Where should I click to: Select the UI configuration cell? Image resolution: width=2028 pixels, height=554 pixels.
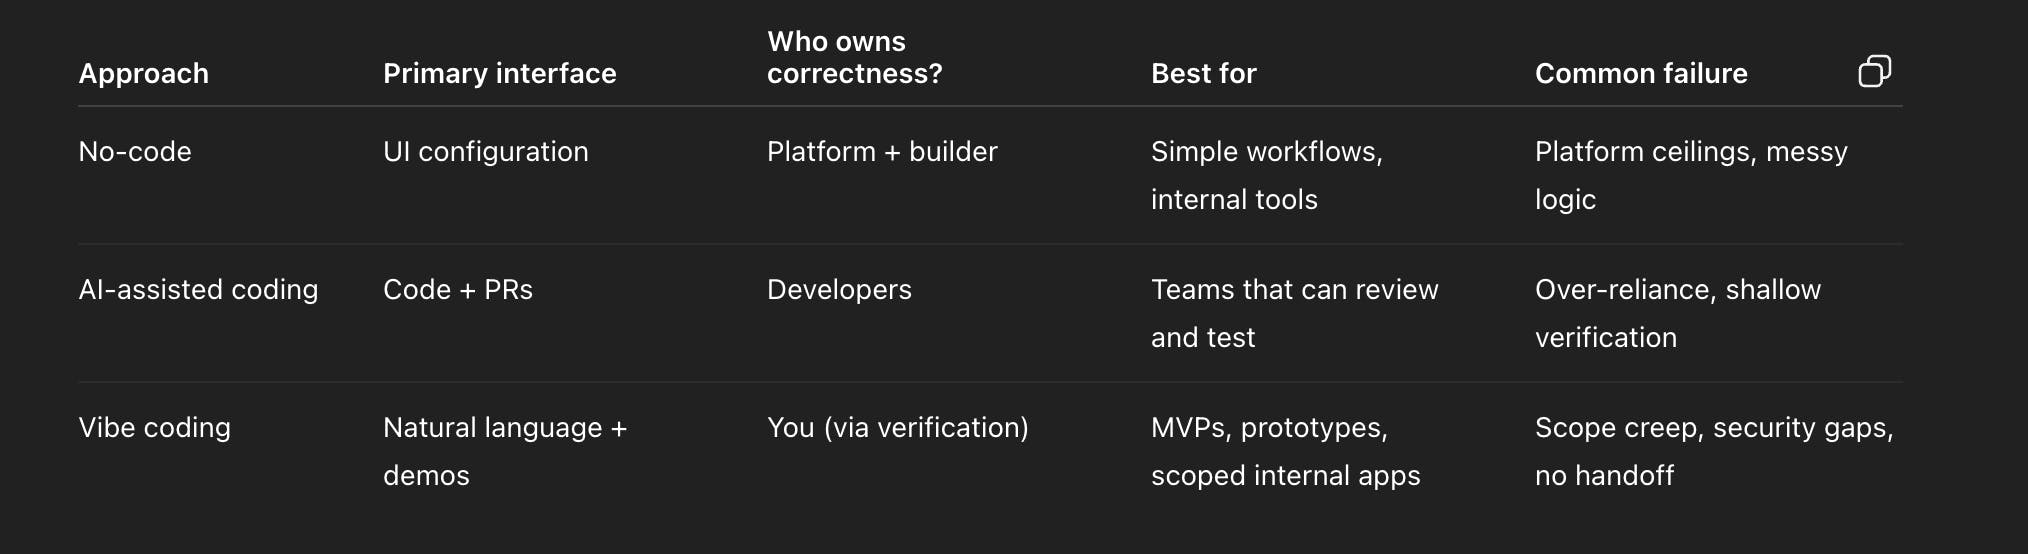tap(486, 152)
